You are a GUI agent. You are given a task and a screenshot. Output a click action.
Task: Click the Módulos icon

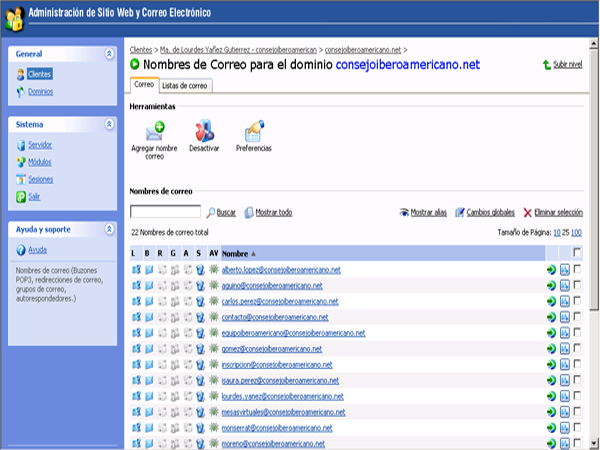pos(21,162)
